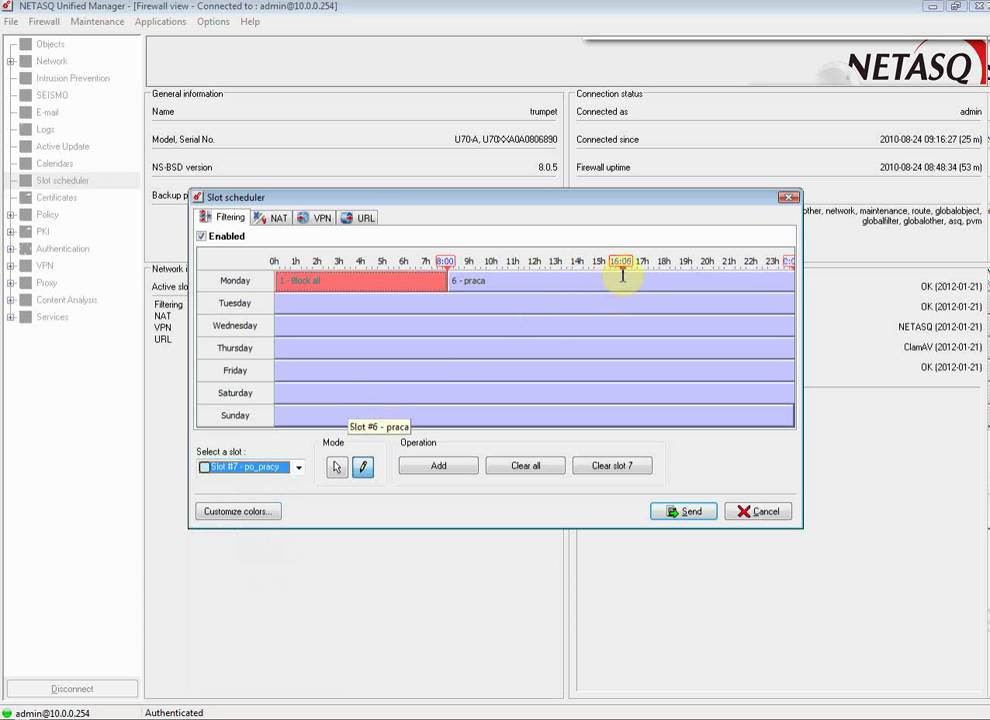Click the Authentication sidebar icon
Image resolution: width=990 pixels, height=720 pixels.
25,249
